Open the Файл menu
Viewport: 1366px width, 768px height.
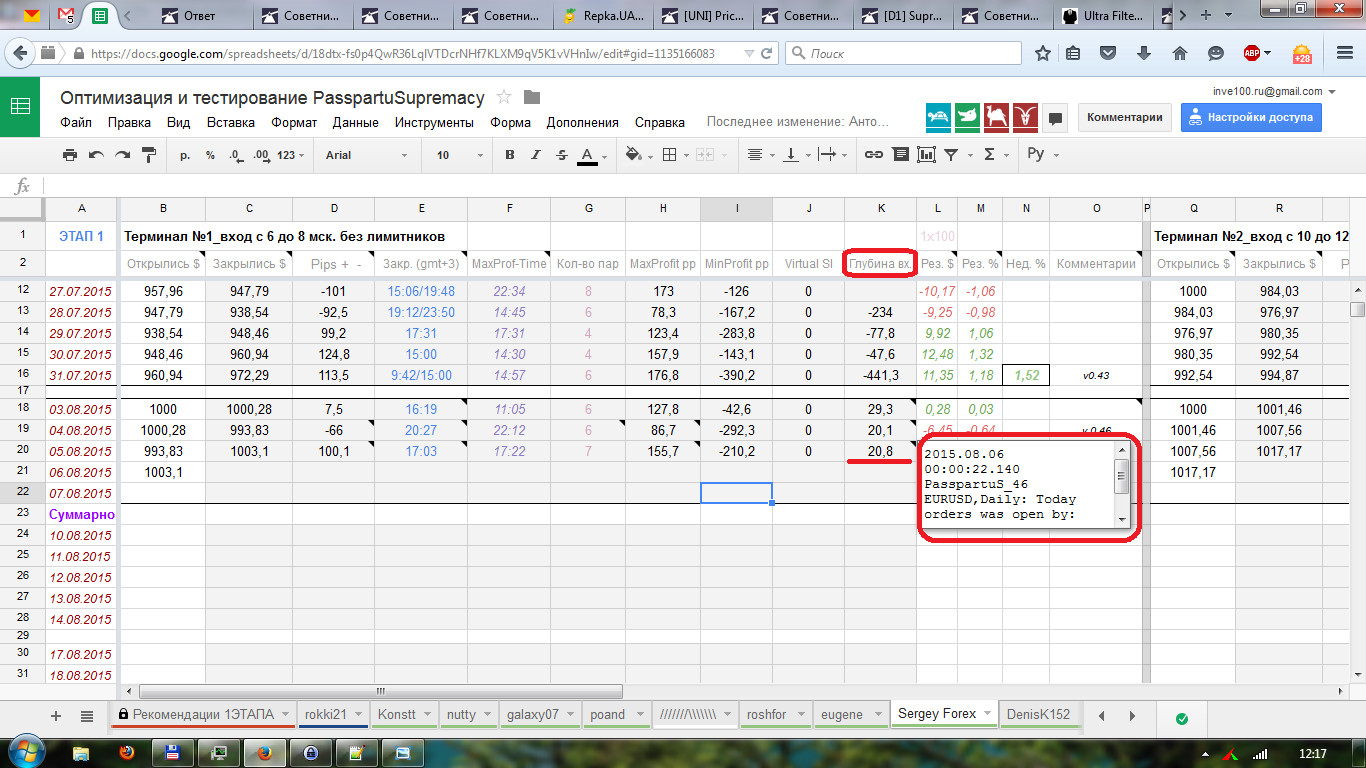(x=76, y=122)
